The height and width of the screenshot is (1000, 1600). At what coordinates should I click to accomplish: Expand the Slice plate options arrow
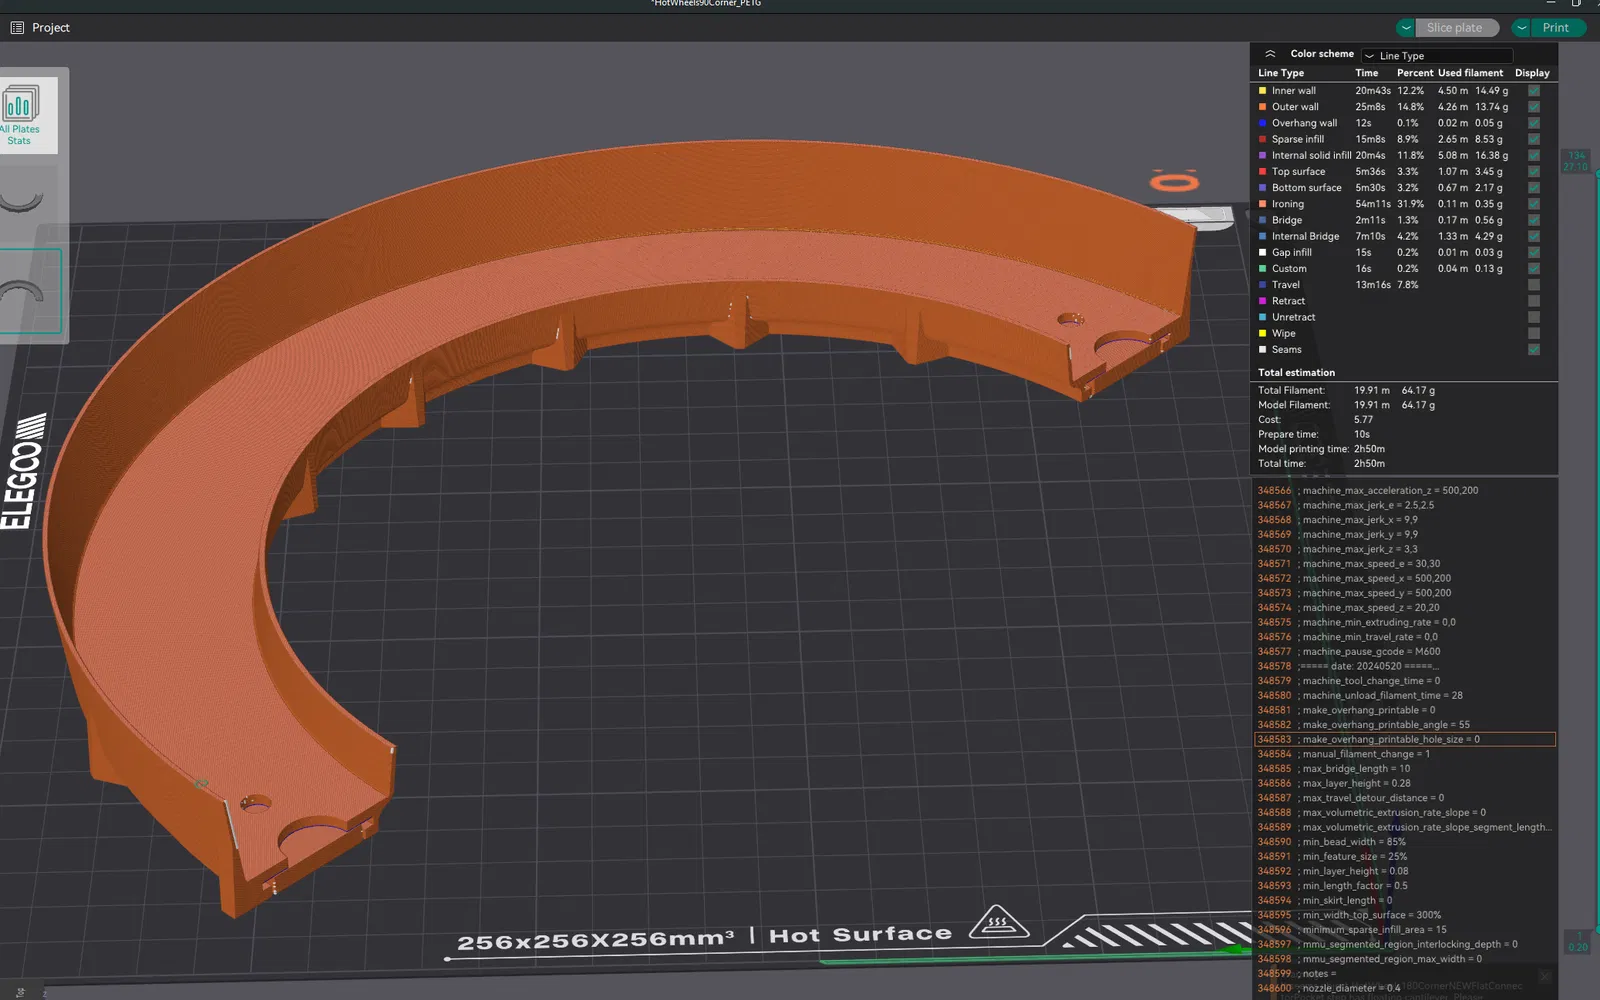[x=1406, y=28]
